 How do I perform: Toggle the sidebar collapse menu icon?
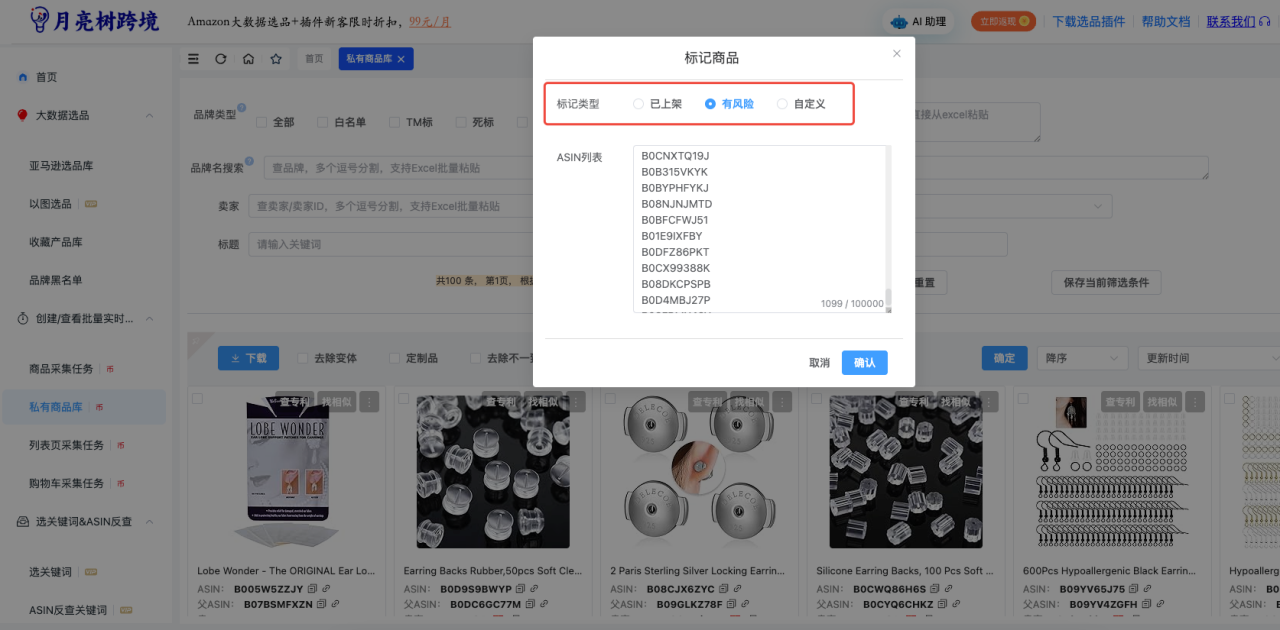(194, 59)
